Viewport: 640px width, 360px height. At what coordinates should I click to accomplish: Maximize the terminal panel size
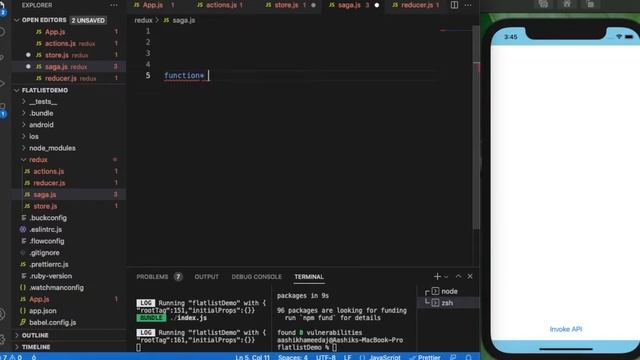(x=458, y=276)
